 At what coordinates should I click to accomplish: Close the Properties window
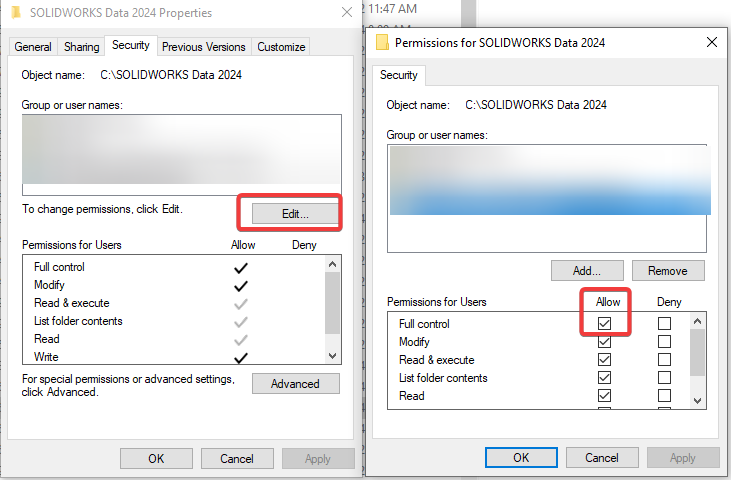(x=347, y=13)
